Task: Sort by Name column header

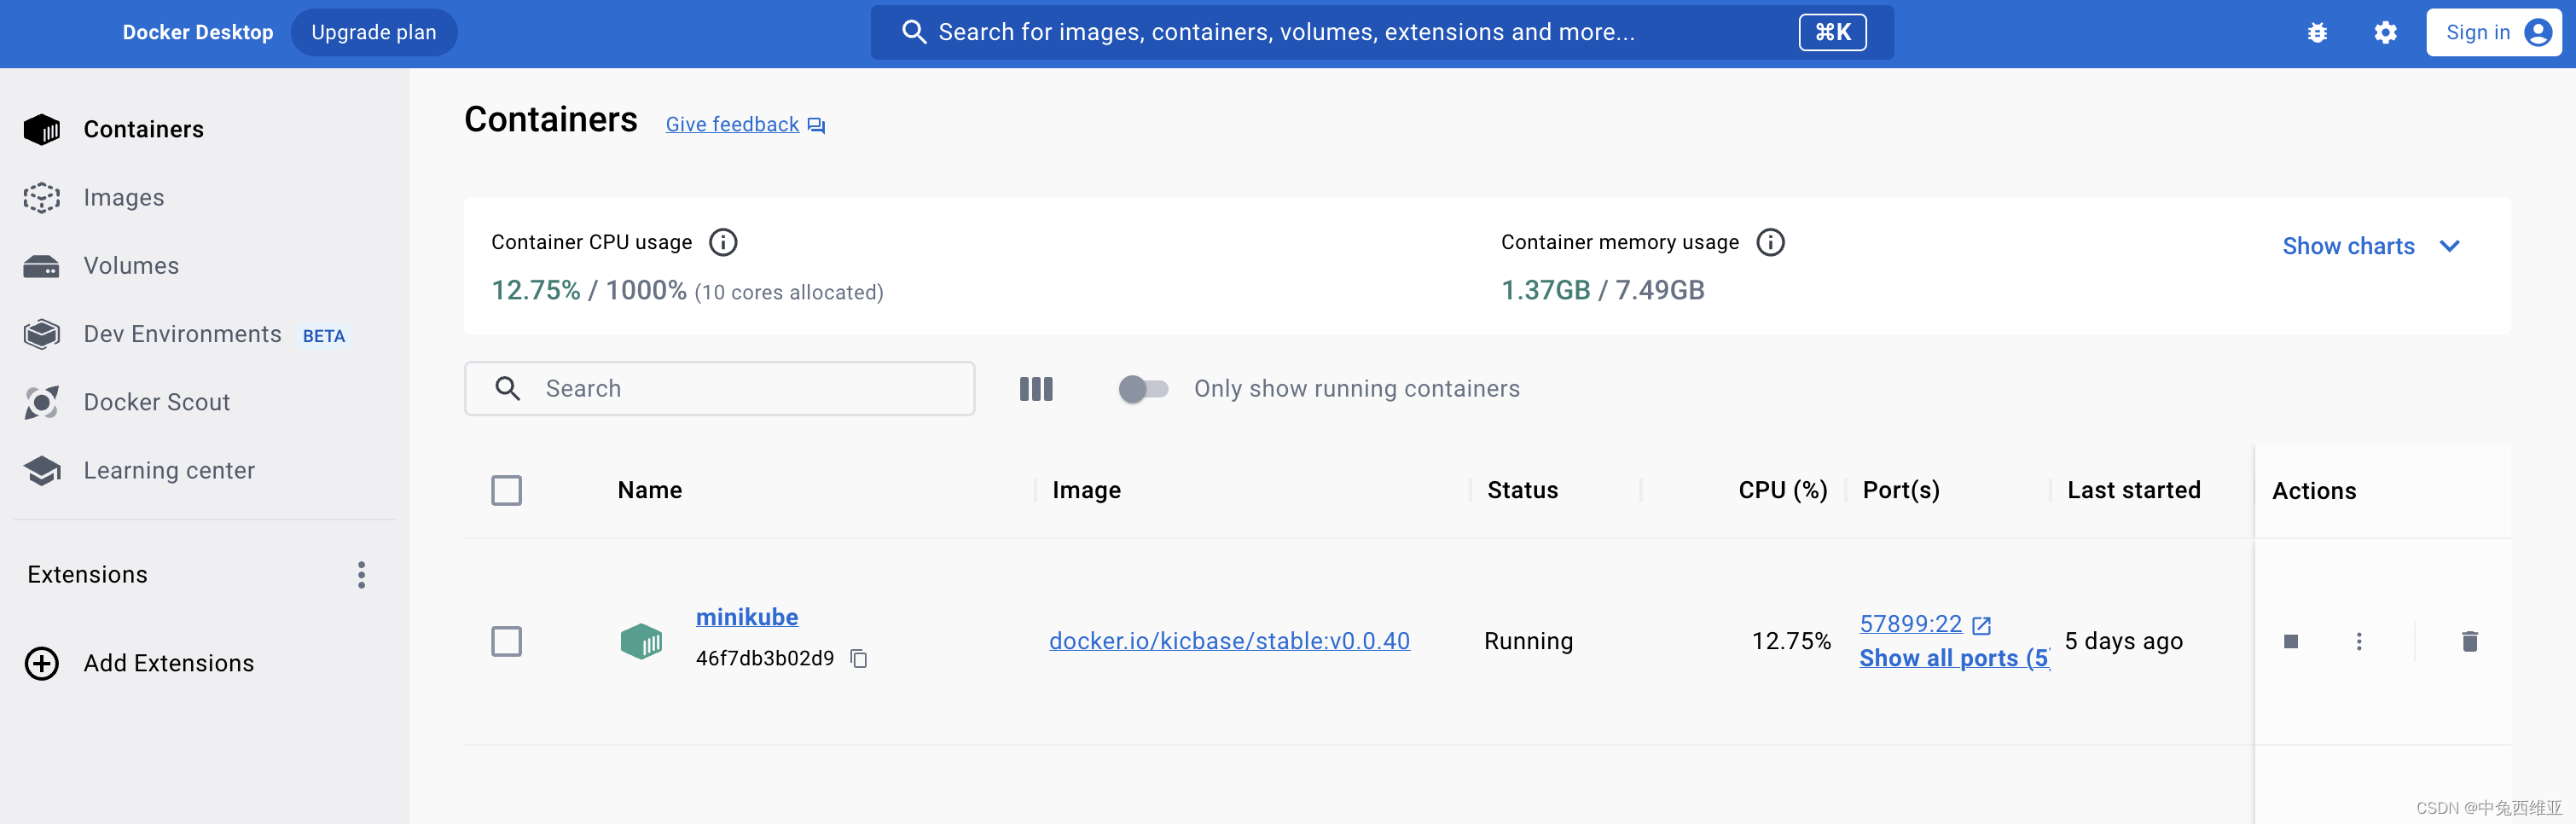Action: 650,490
